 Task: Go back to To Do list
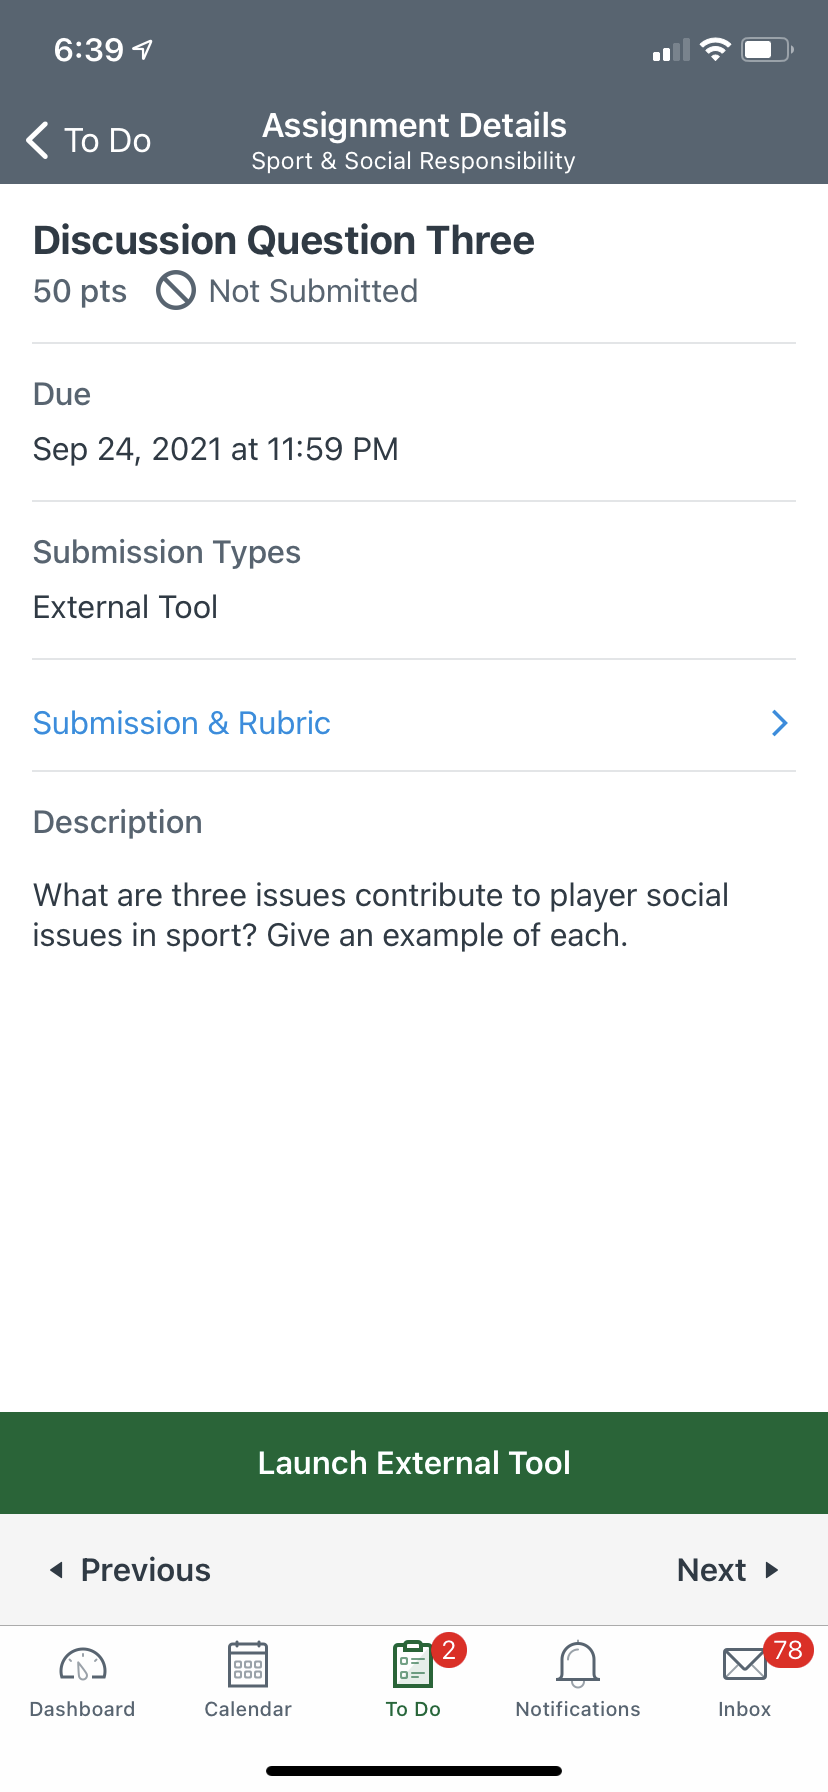tap(108, 141)
